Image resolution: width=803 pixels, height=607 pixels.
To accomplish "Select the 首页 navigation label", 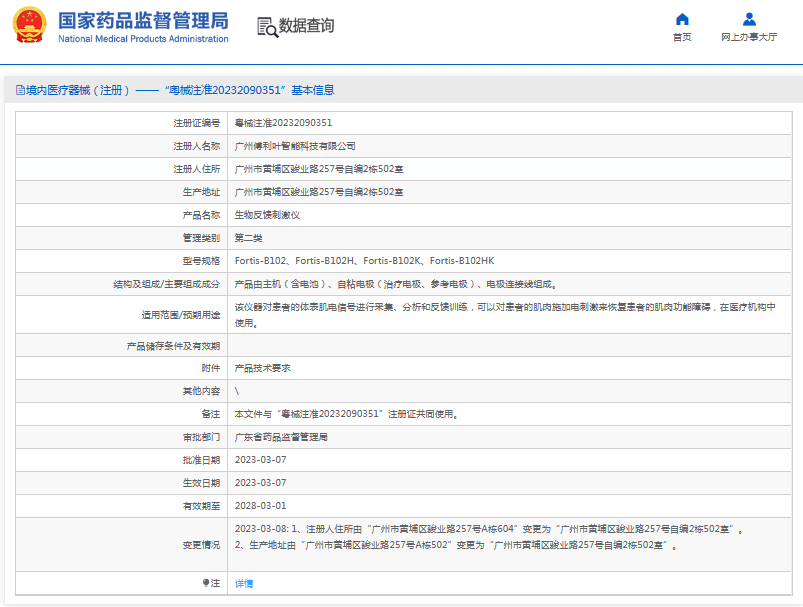I will tap(681, 35).
